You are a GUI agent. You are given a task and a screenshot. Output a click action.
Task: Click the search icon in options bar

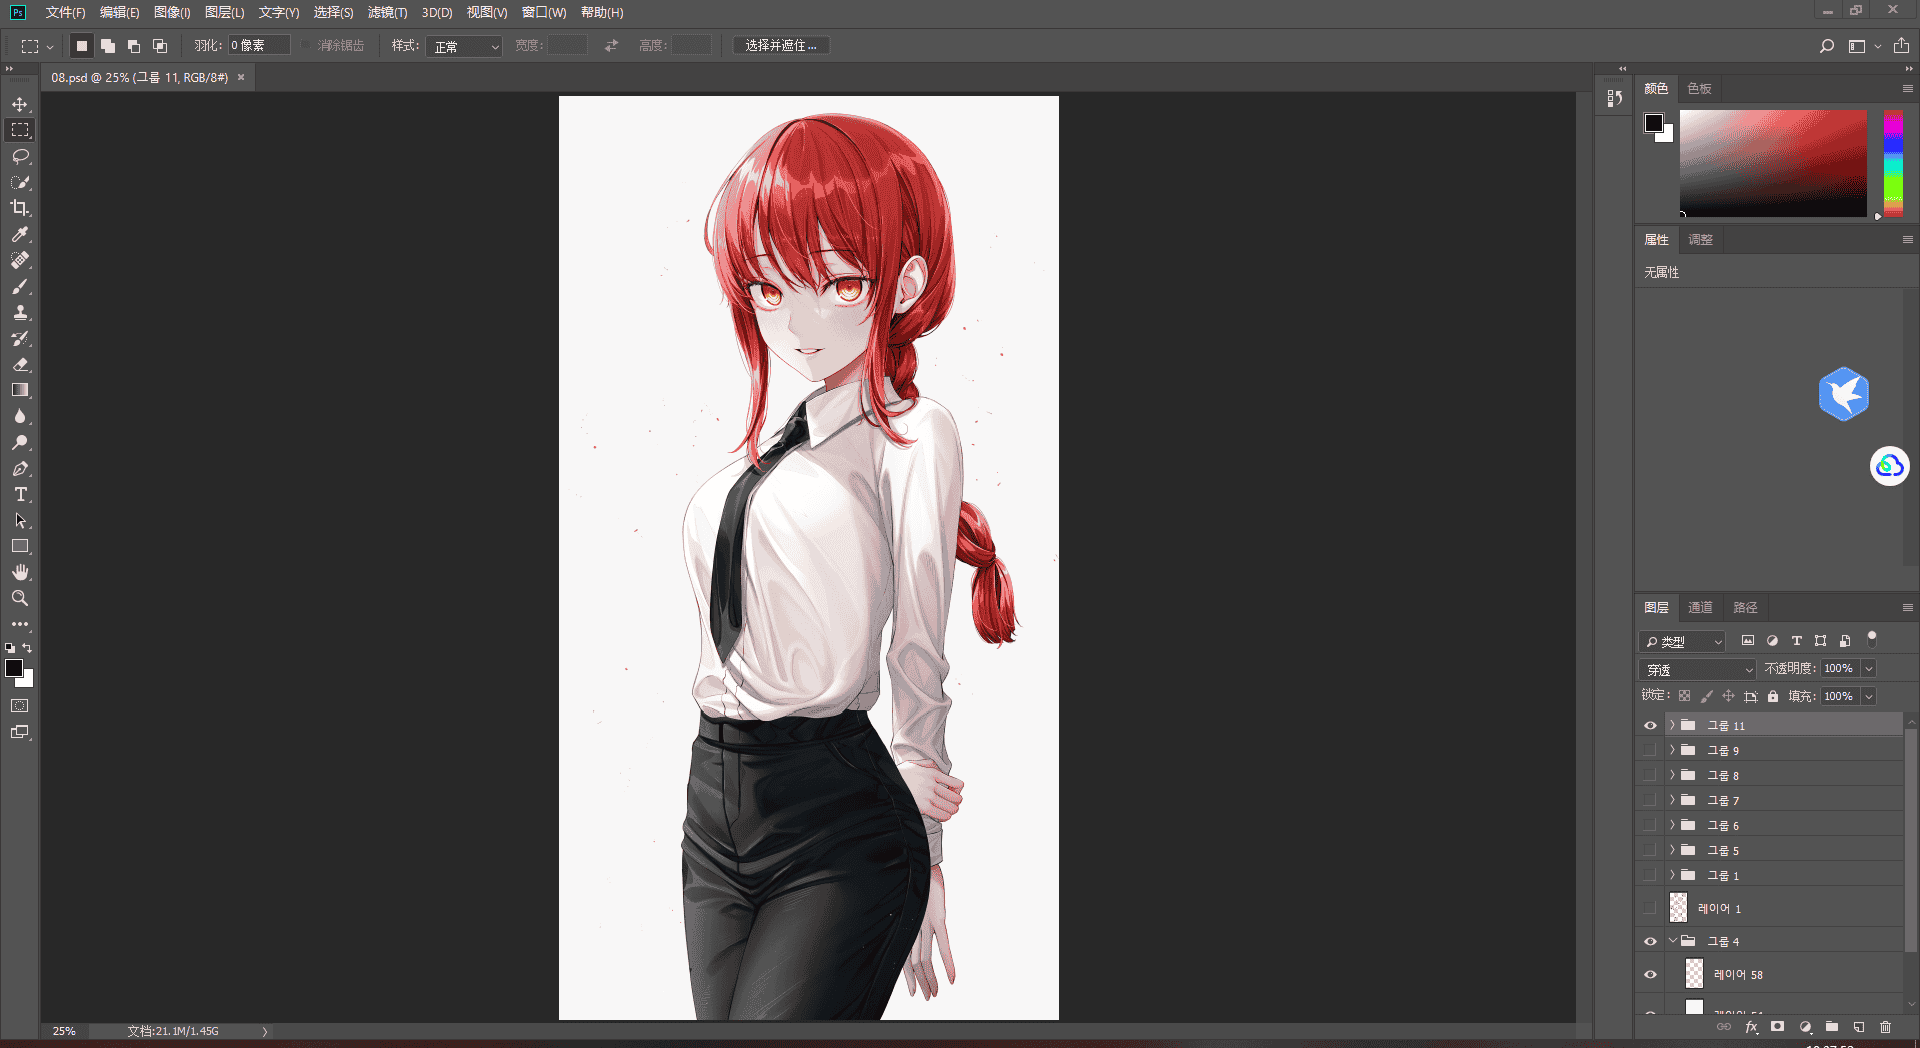(x=1827, y=46)
